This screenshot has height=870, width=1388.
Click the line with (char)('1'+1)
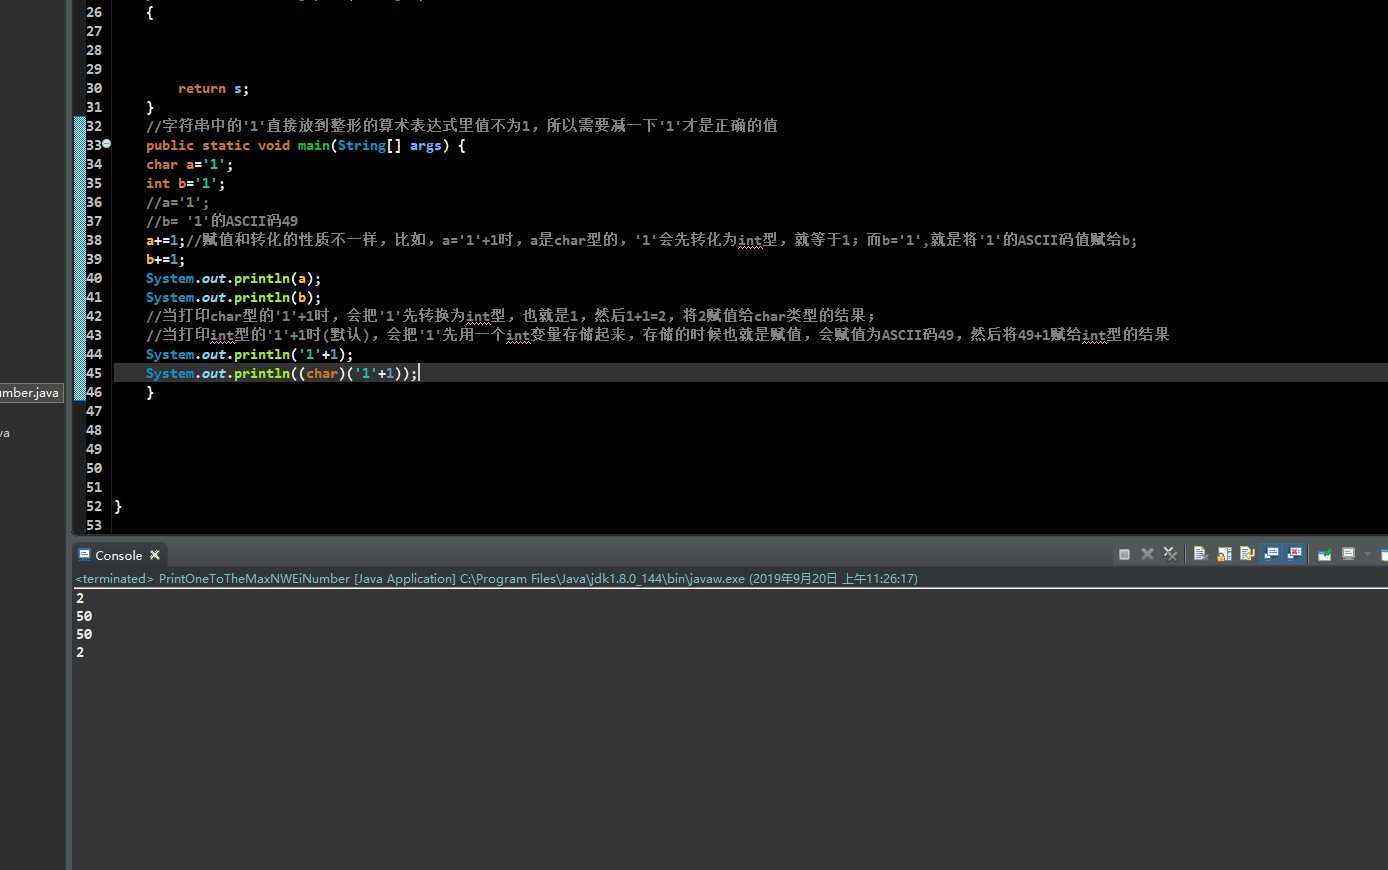[x=282, y=373]
